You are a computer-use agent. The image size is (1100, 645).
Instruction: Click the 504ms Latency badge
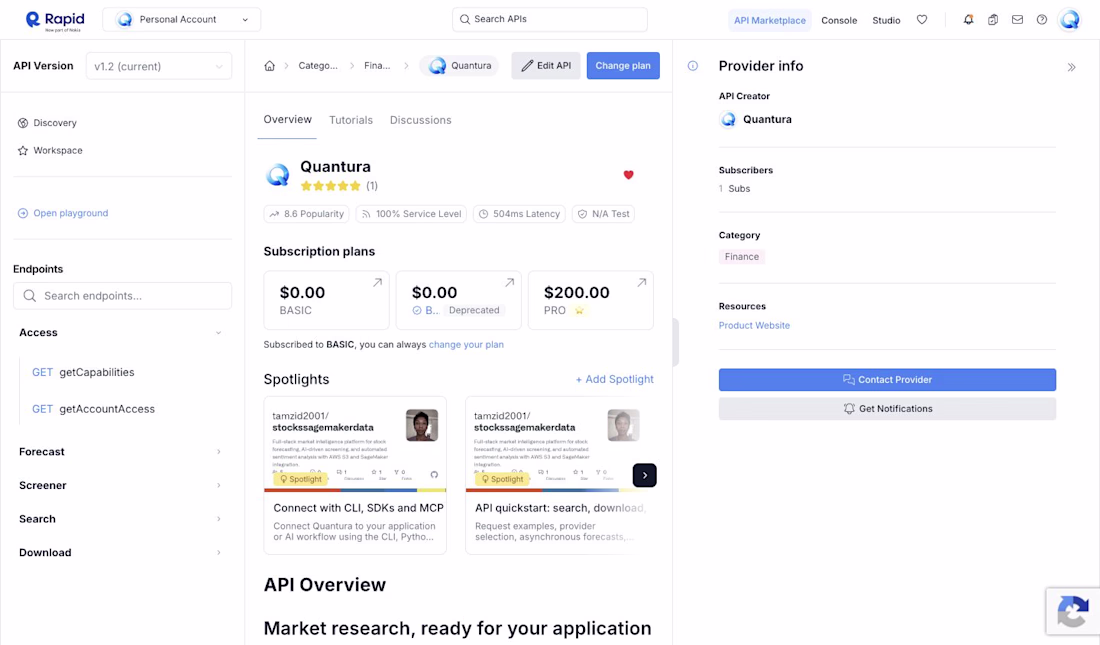[519, 214]
